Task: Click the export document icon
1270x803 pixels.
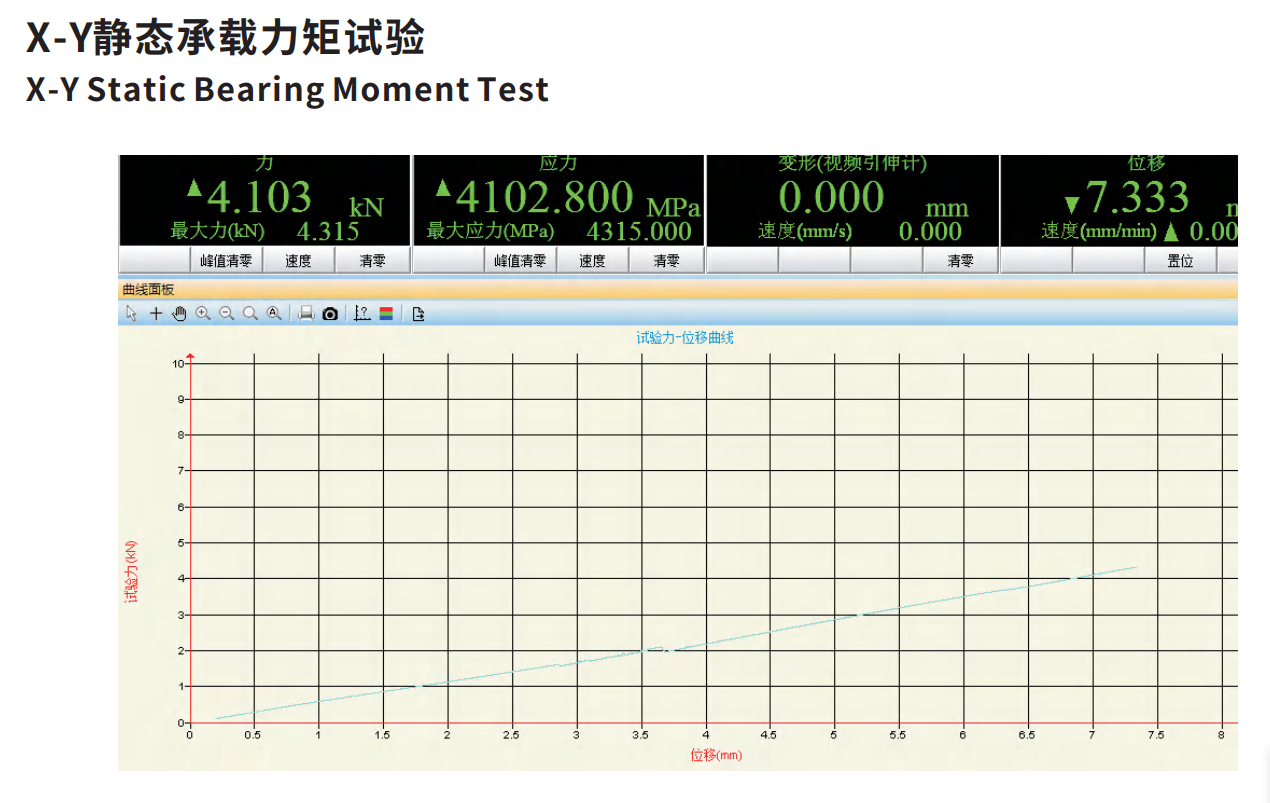Action: [x=418, y=313]
